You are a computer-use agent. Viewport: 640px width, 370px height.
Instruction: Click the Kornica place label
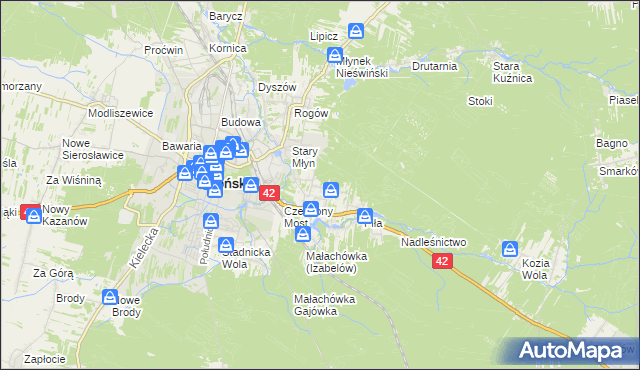(228, 48)
